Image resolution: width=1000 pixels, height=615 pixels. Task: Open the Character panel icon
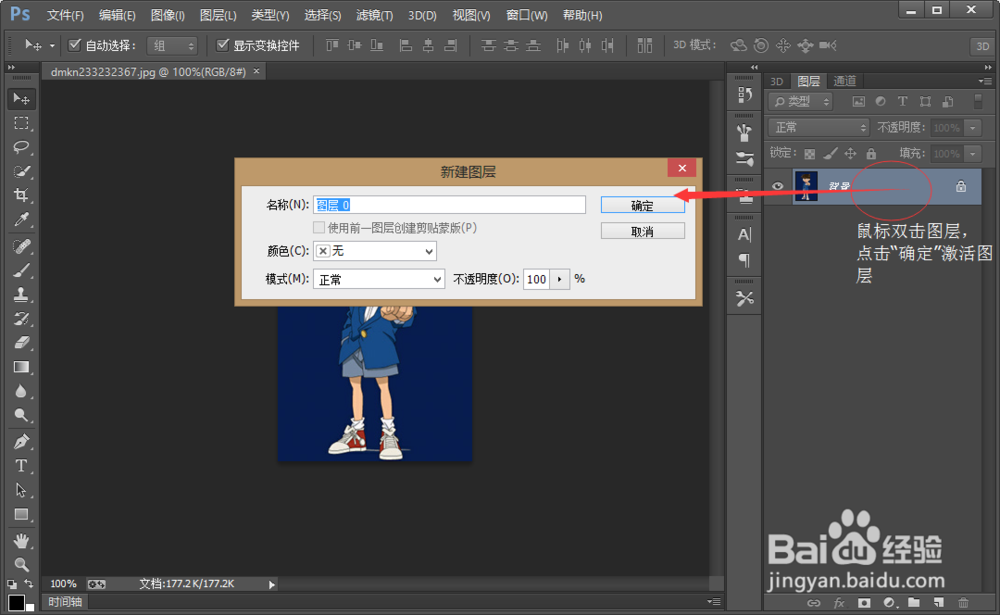click(x=744, y=235)
